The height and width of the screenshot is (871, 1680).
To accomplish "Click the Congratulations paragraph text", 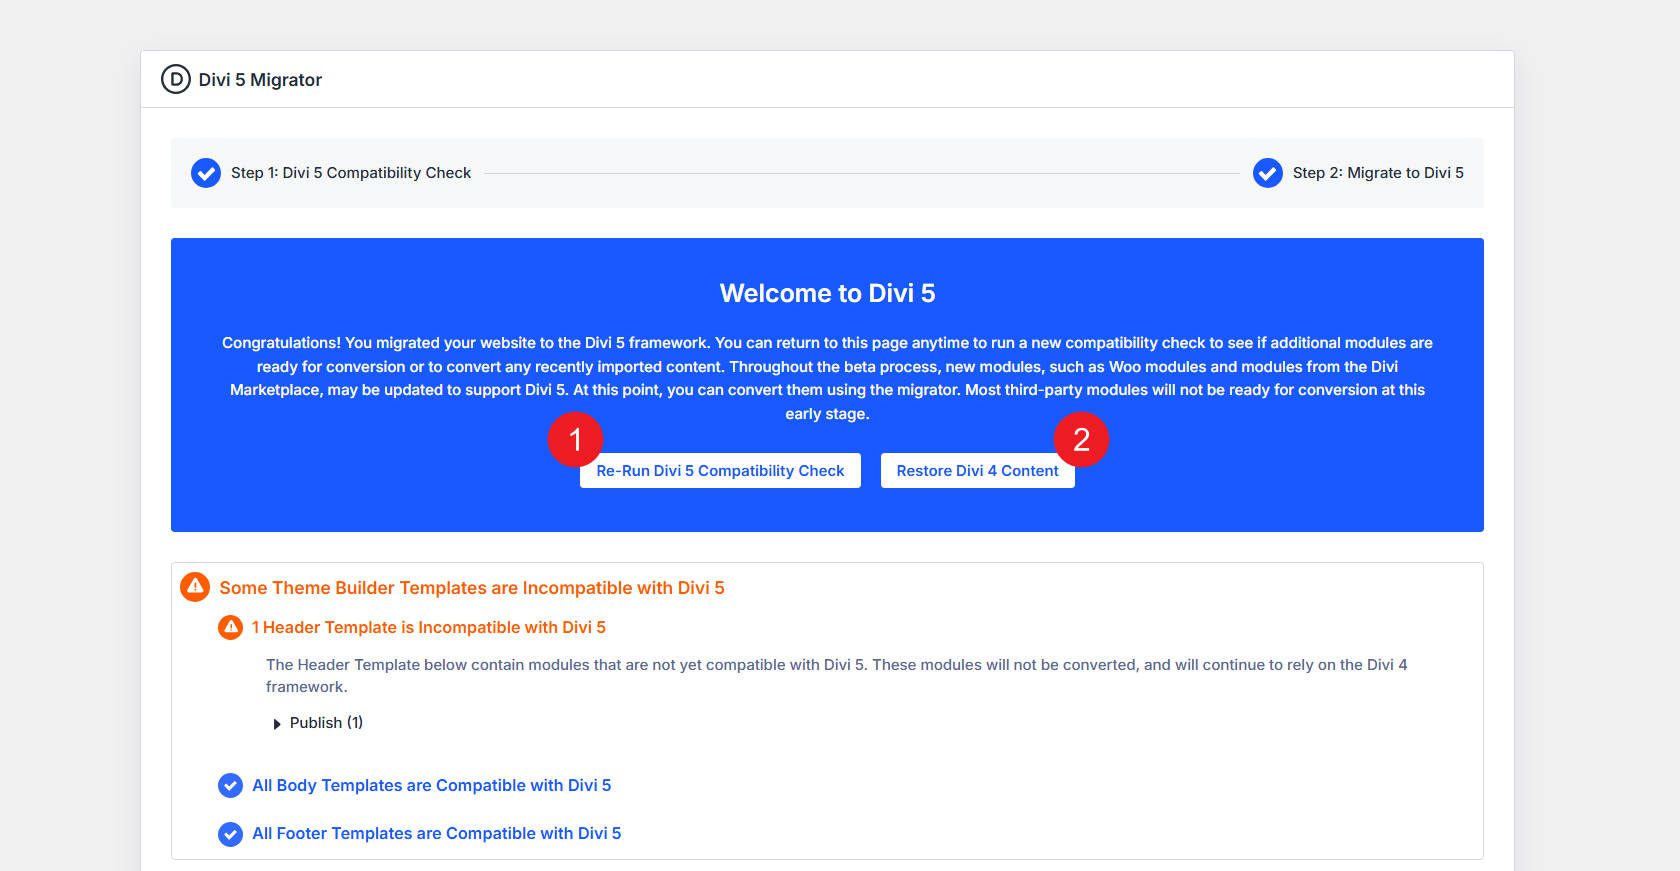I will coord(827,378).
